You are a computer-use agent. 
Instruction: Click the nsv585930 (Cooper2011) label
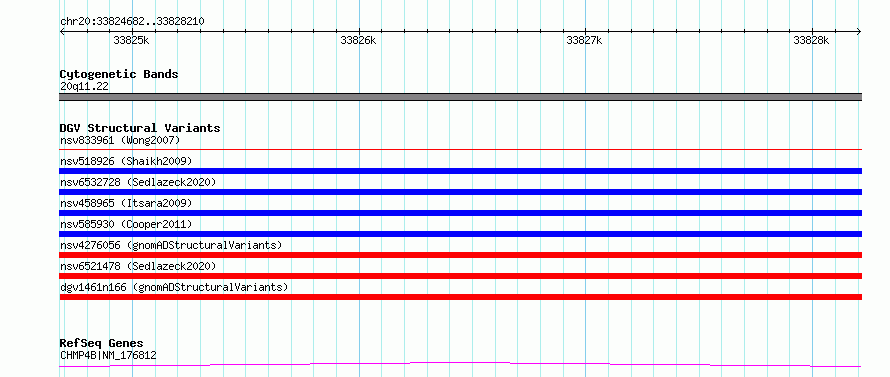[x=126, y=224]
